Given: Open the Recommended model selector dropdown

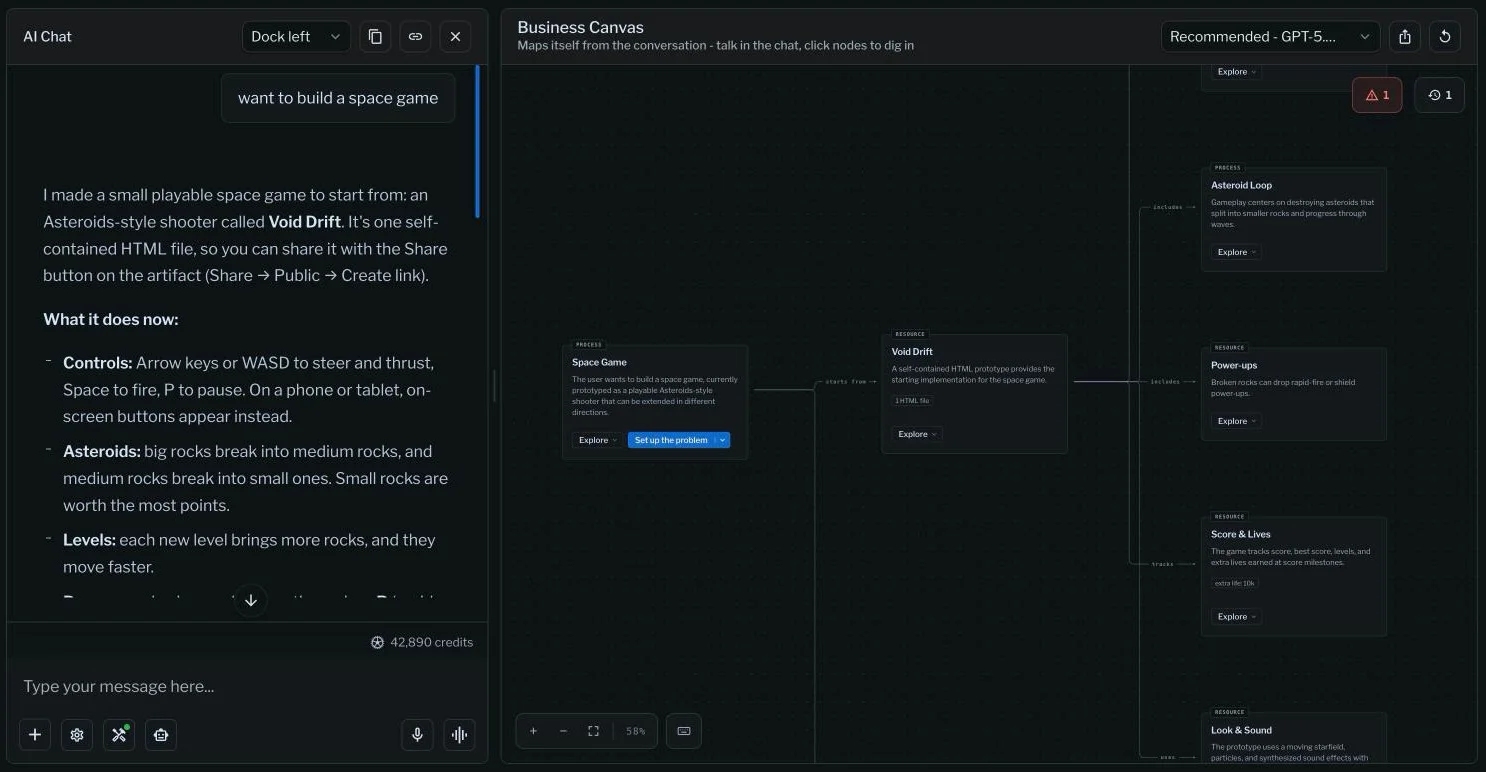Looking at the screenshot, I should click(x=1270, y=37).
